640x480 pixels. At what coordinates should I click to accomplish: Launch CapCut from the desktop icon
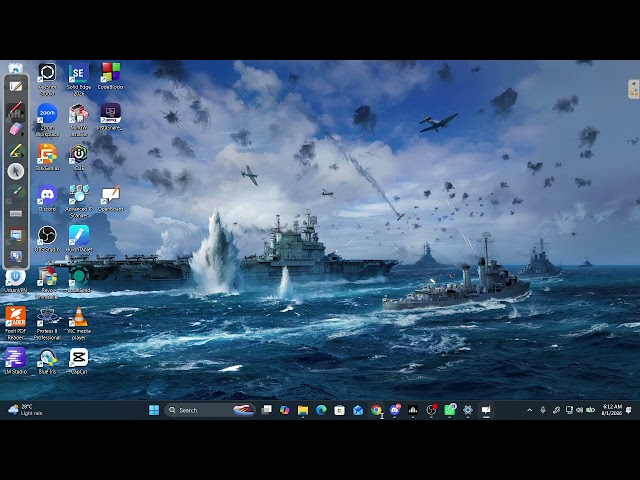[79, 361]
